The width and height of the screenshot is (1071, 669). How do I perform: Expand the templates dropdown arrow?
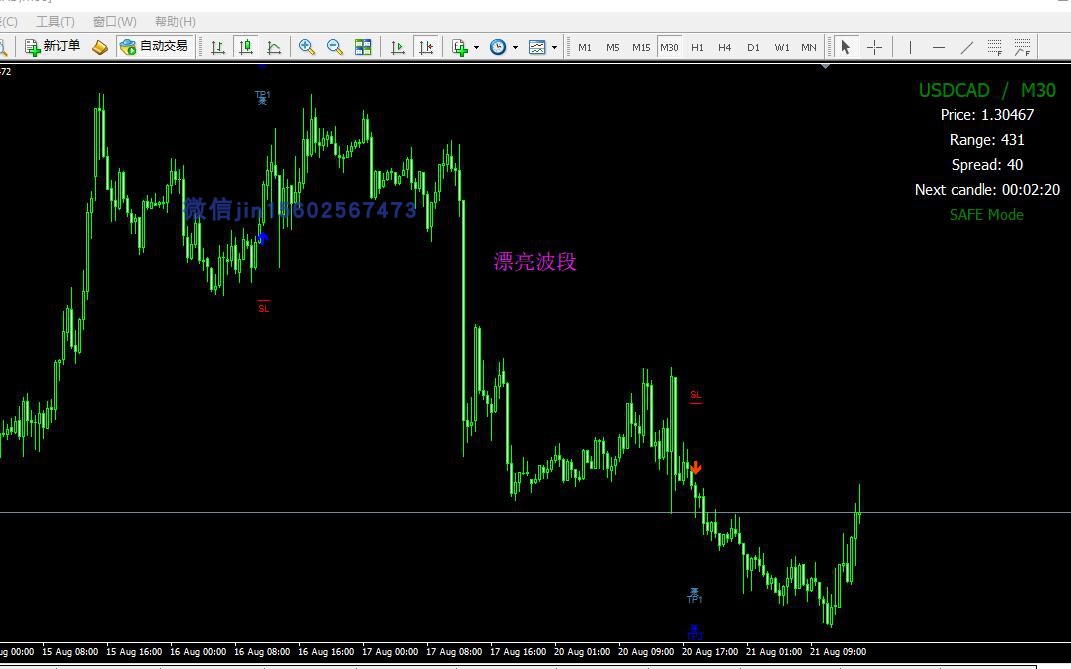554,47
